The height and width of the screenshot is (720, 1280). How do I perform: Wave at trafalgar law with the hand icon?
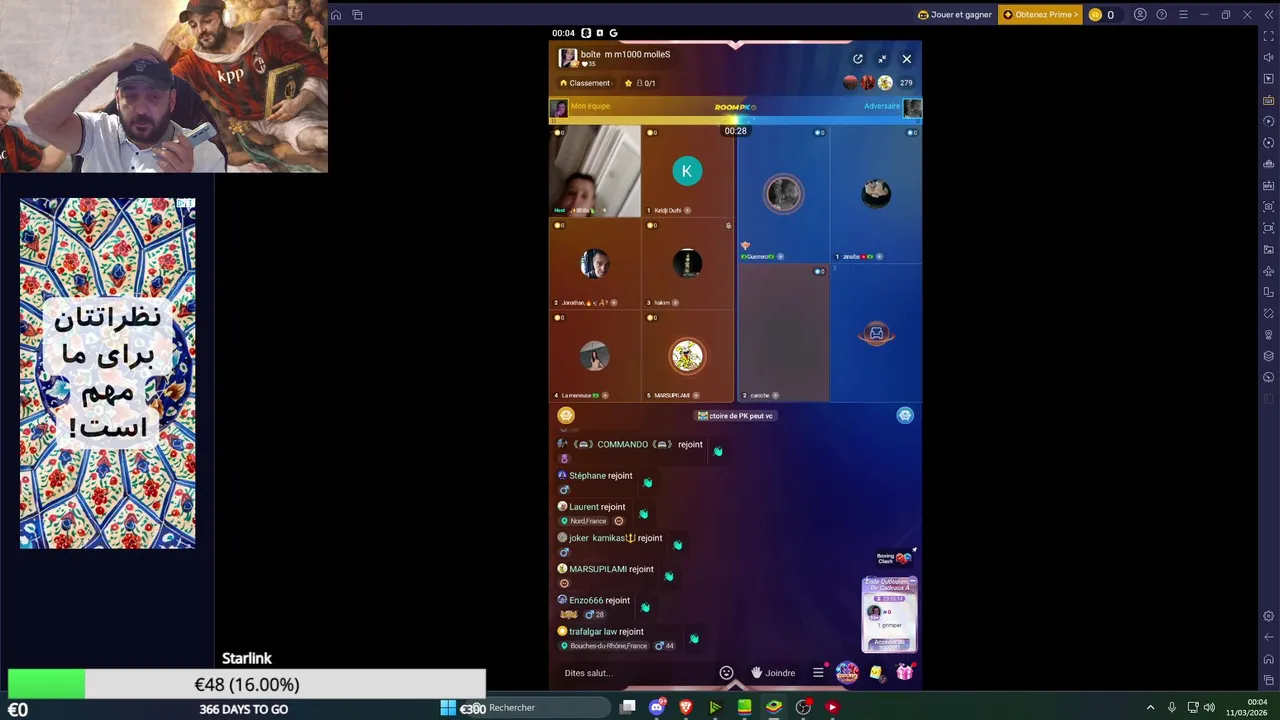tap(694, 638)
